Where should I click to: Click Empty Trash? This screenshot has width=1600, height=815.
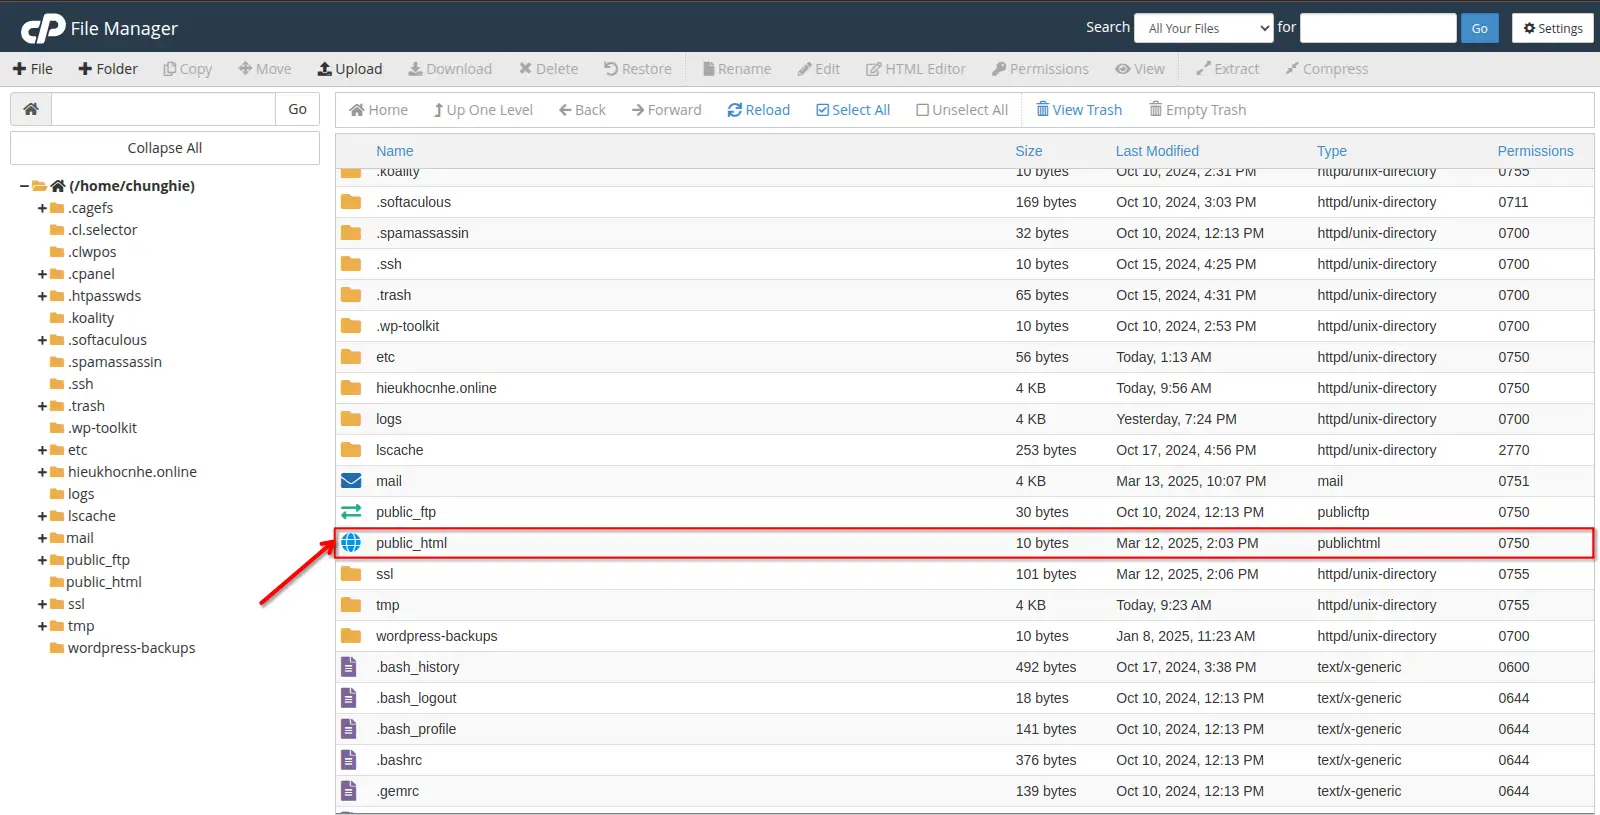click(1197, 110)
